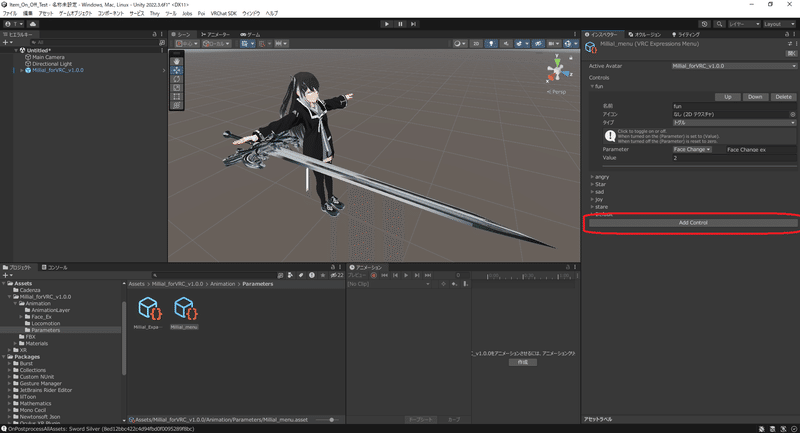The image size is (800, 433).
Task: Click the scene orientation gizmo
Action: pyautogui.click(x=557, y=70)
